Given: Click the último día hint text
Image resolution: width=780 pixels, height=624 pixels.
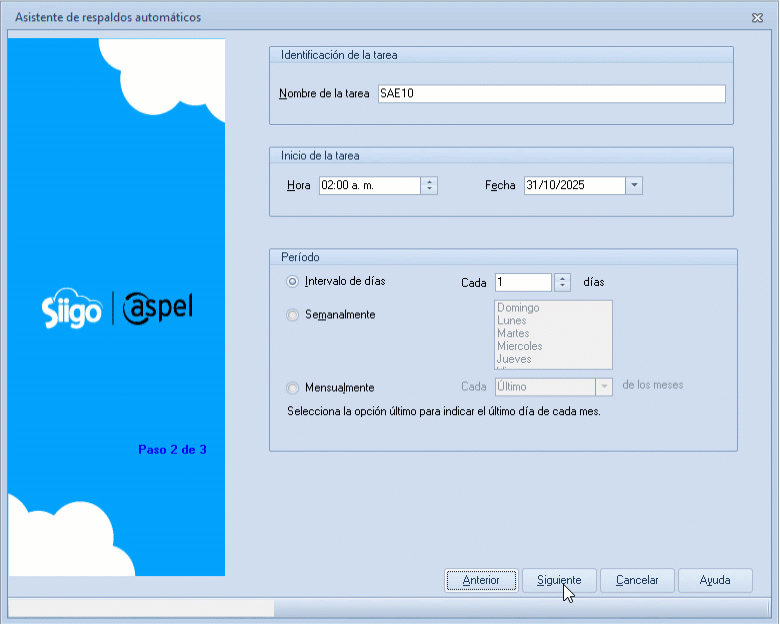Looking at the screenshot, I should point(444,412).
